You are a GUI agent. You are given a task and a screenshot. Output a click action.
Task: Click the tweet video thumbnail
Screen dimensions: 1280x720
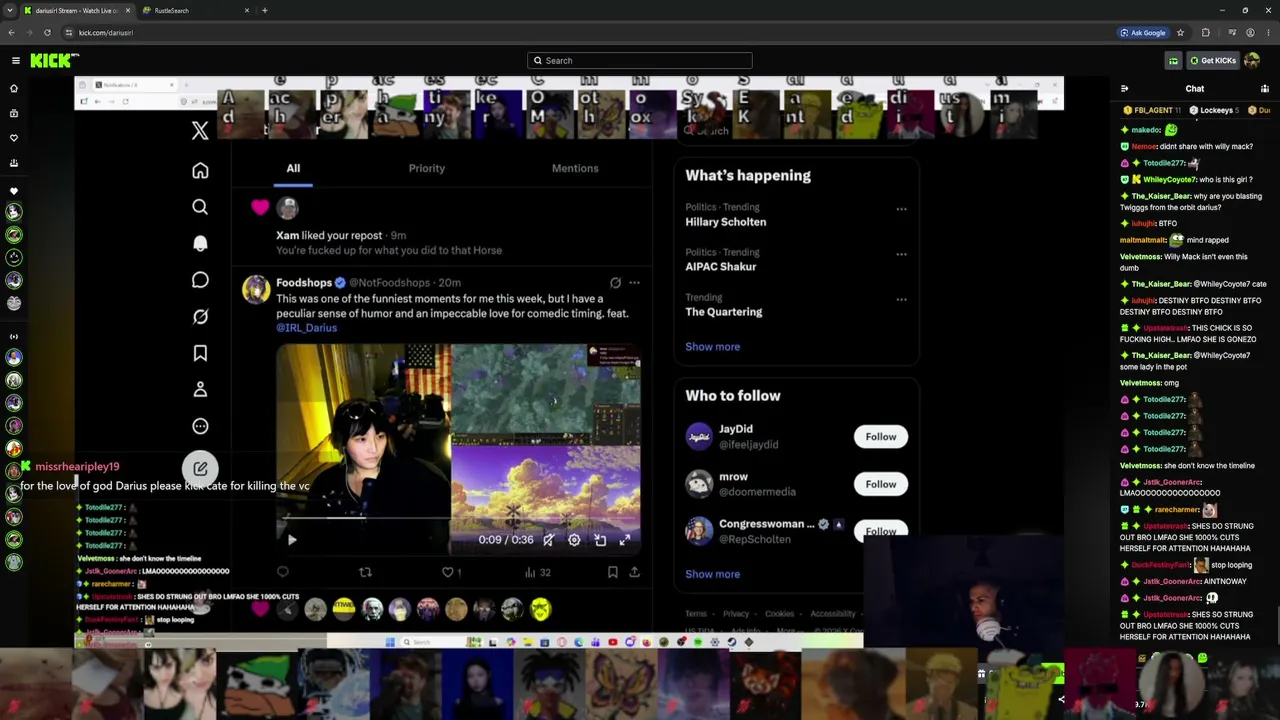coord(458,448)
